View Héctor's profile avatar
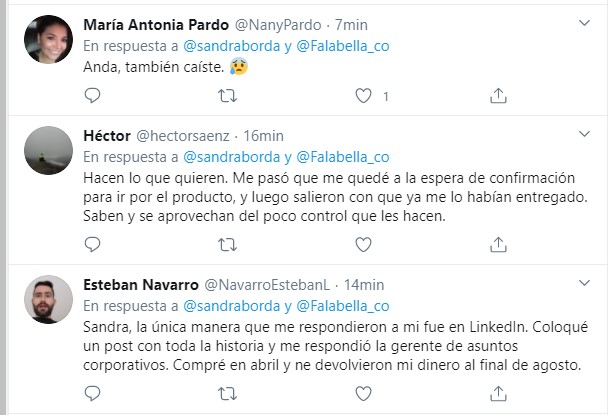 pyautogui.click(x=48, y=152)
